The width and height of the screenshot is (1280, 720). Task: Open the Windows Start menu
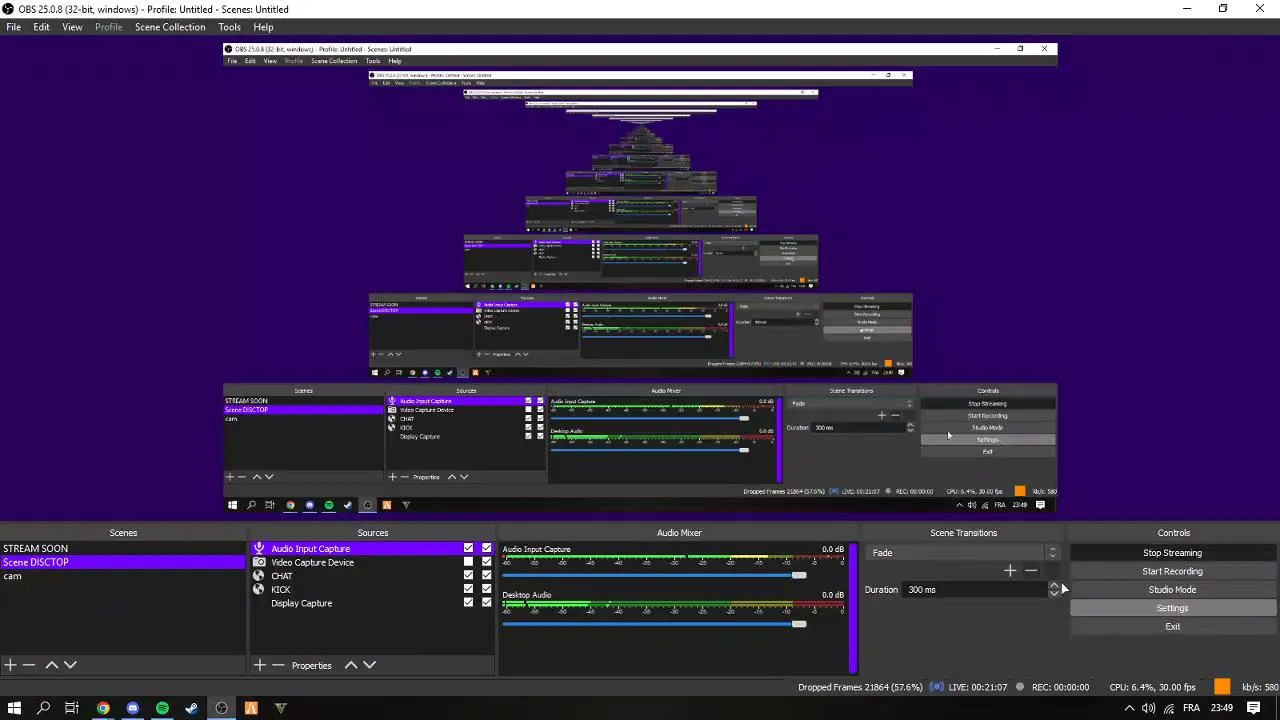tap(14, 708)
